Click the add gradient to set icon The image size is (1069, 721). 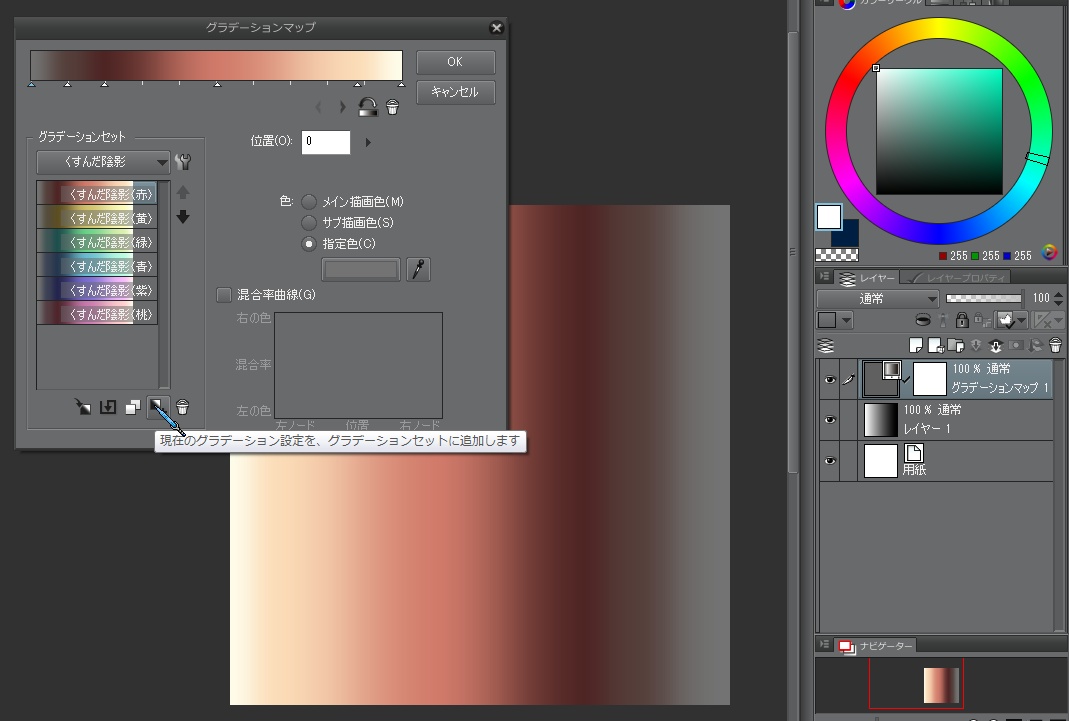coord(157,407)
